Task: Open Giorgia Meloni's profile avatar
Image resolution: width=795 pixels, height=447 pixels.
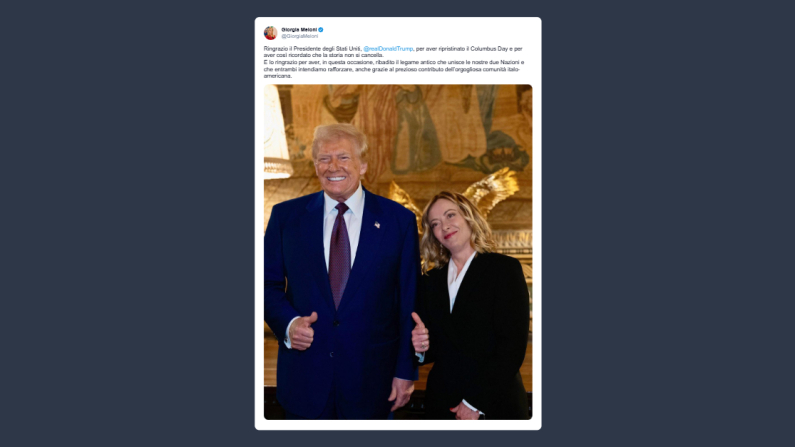Action: click(270, 33)
